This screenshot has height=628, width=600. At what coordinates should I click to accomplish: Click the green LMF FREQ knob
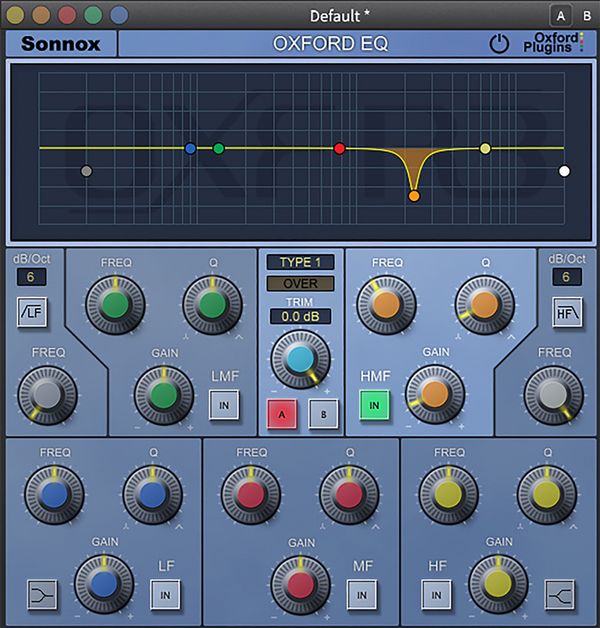coord(115,305)
